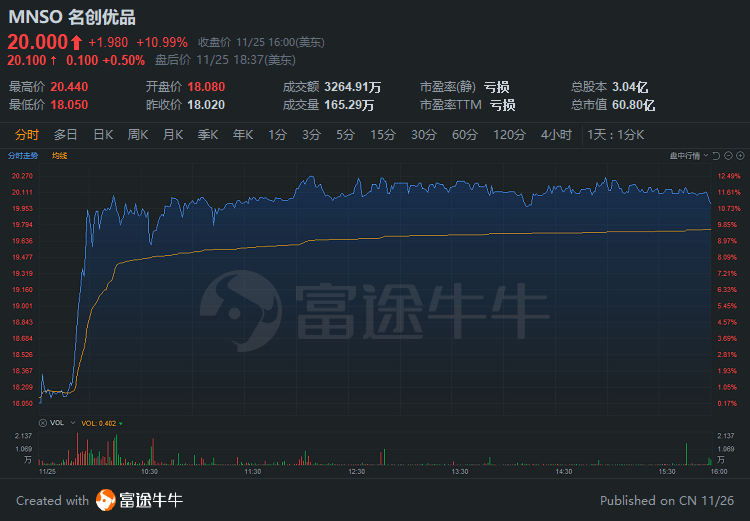Screen dimensions: 750x521
Task: Select the 5分 interval tab
Action: (345, 135)
